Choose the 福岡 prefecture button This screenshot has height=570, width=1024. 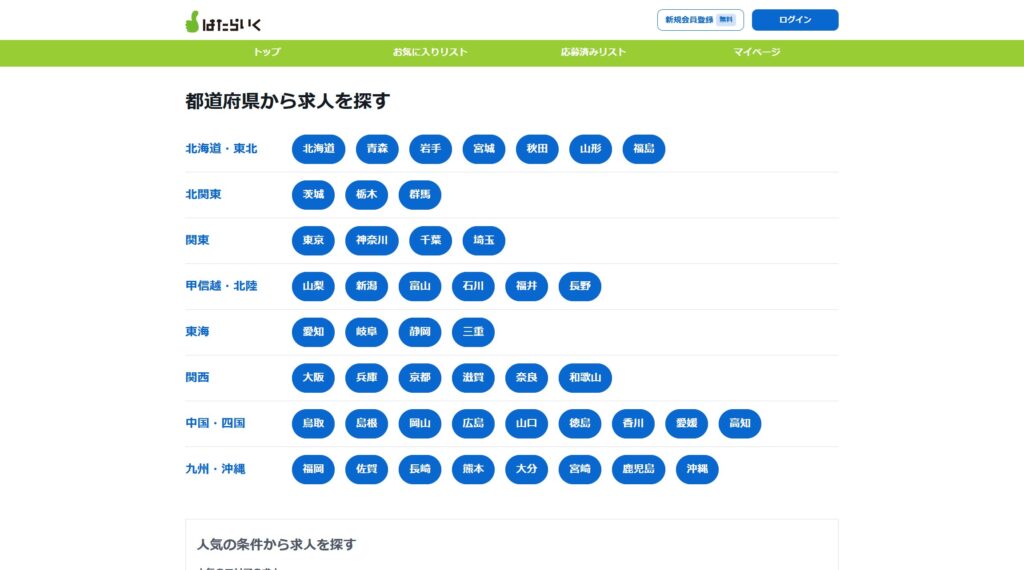click(x=313, y=469)
